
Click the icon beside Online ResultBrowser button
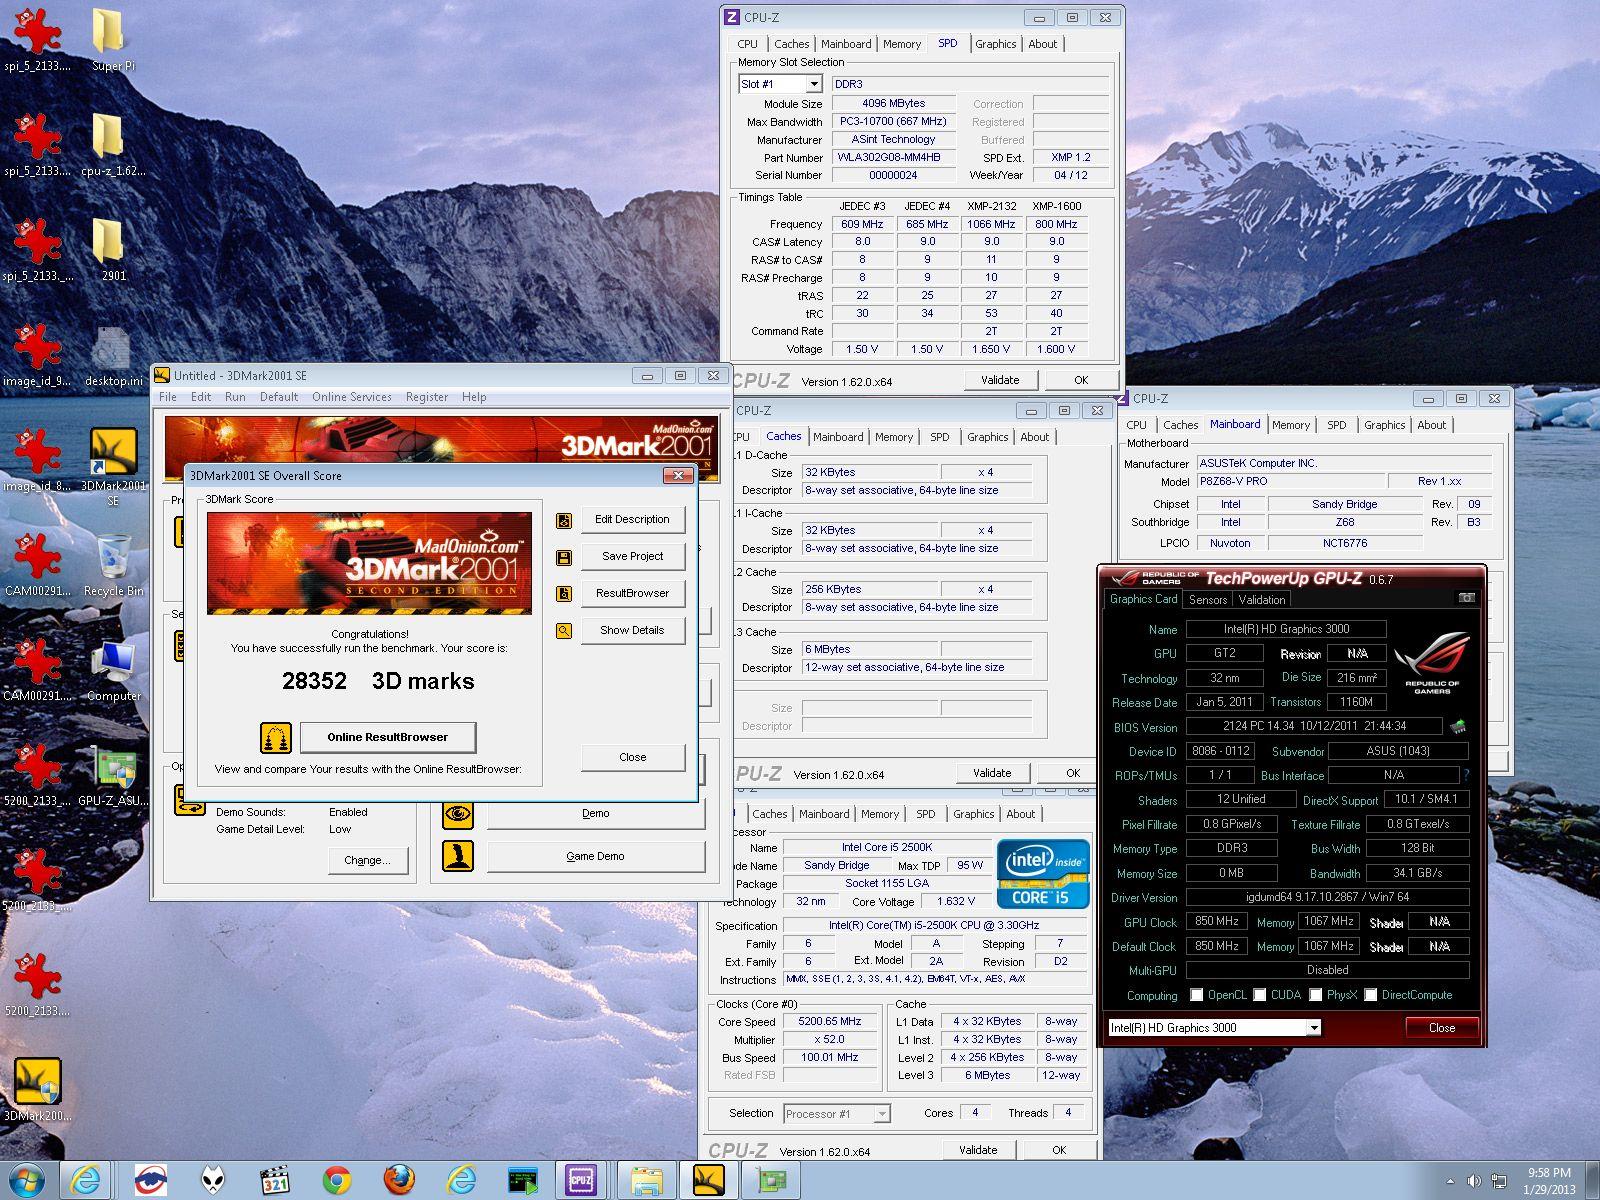(276, 738)
